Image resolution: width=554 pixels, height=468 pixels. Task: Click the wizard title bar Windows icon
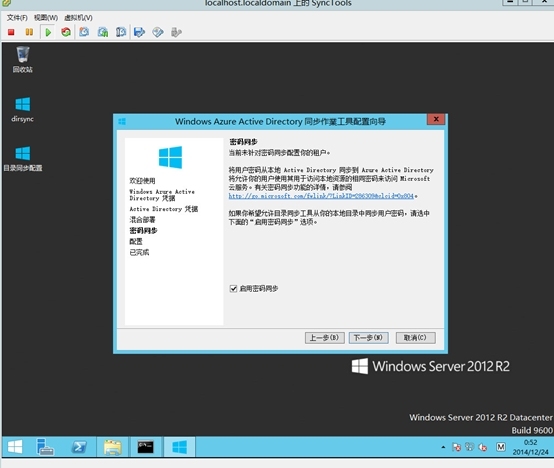click(122, 122)
